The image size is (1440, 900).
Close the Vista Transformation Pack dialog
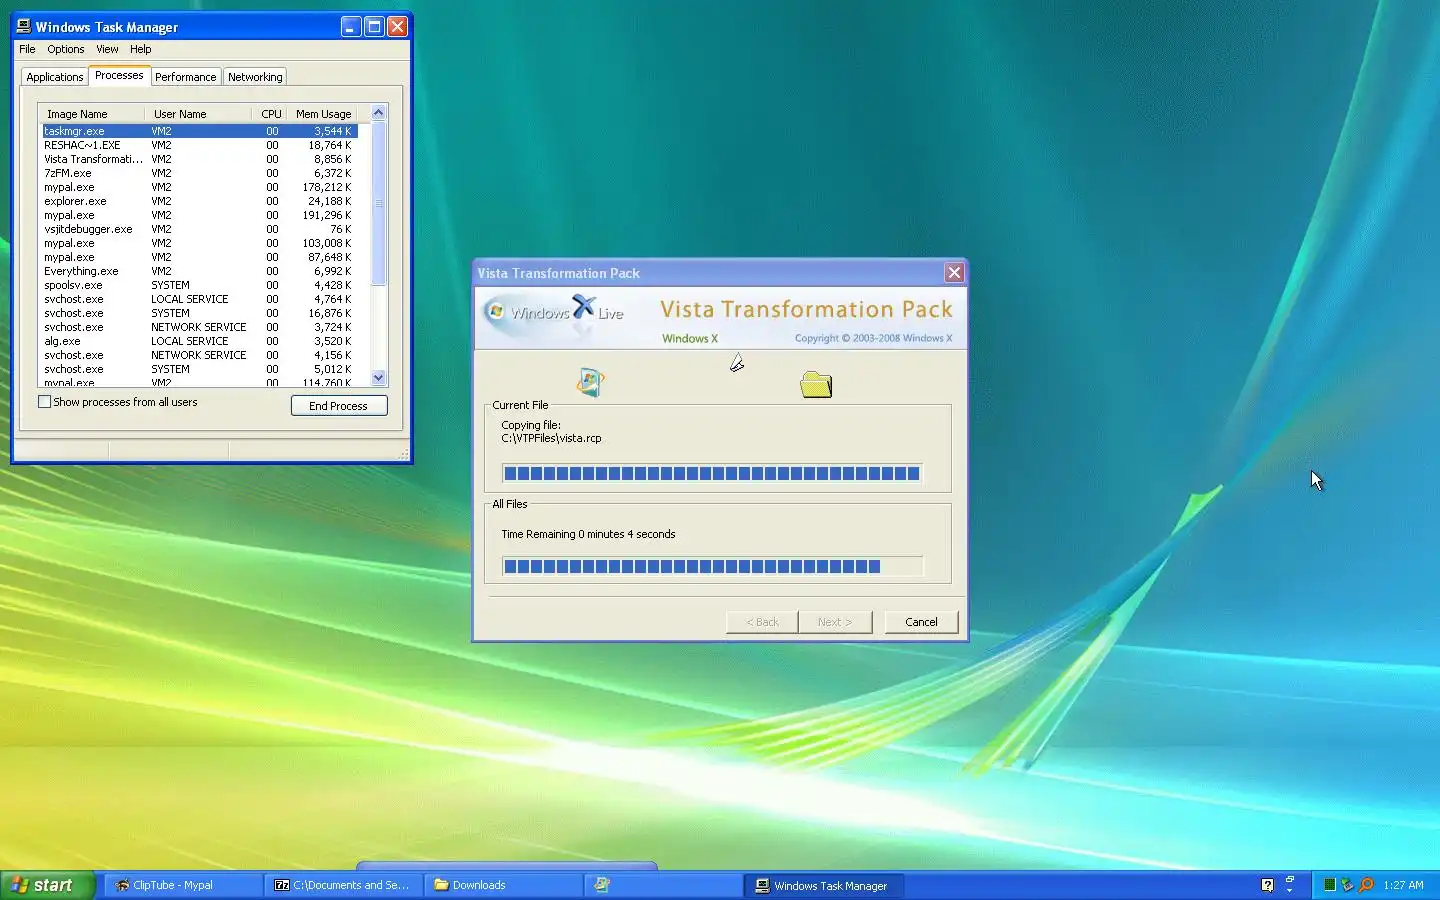(x=954, y=272)
